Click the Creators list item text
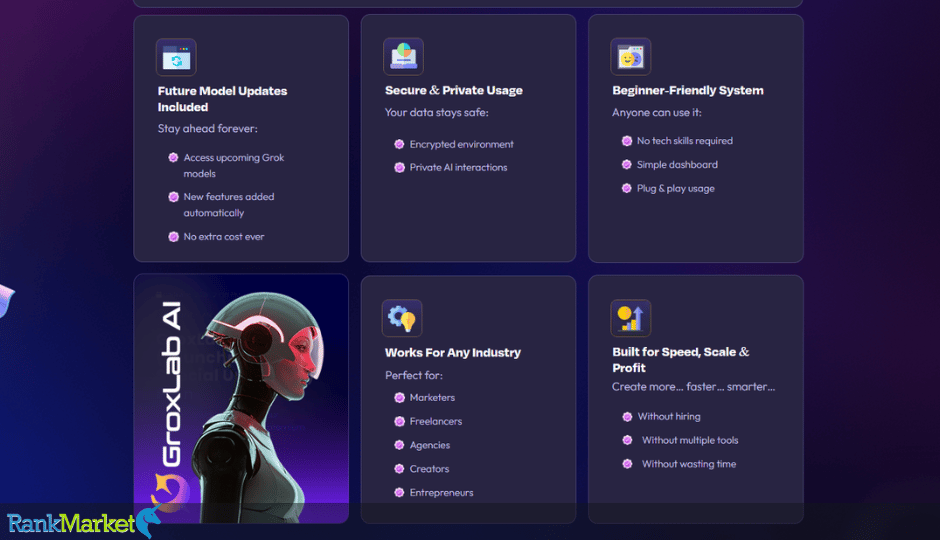Screen dimensions: 940x540 tap(429, 469)
